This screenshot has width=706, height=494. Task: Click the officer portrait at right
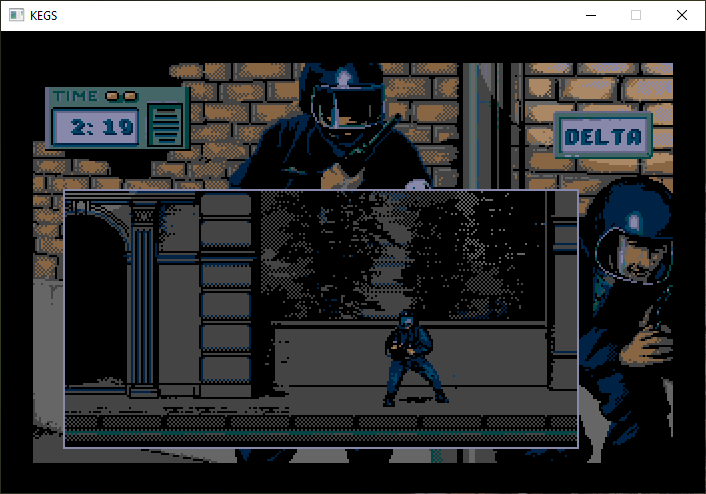(626, 311)
